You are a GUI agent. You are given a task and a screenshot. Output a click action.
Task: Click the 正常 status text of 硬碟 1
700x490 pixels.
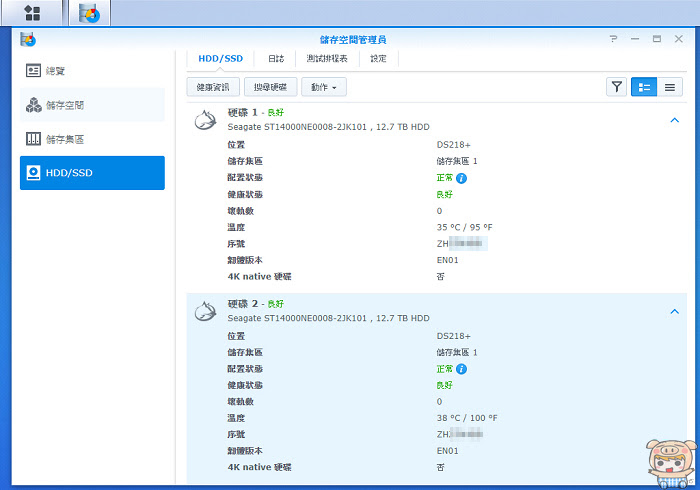[444, 178]
